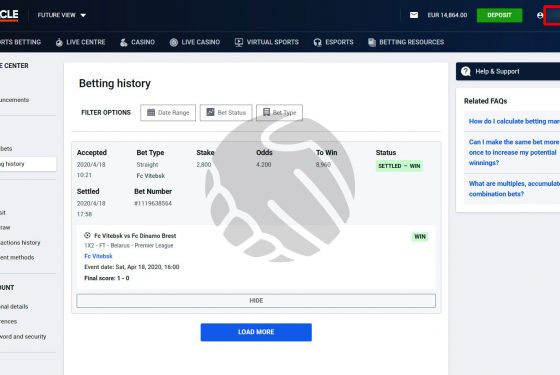Open FAQ about calculating betting margin
Image resolution: width=560 pixels, height=375 pixels.
(514, 121)
